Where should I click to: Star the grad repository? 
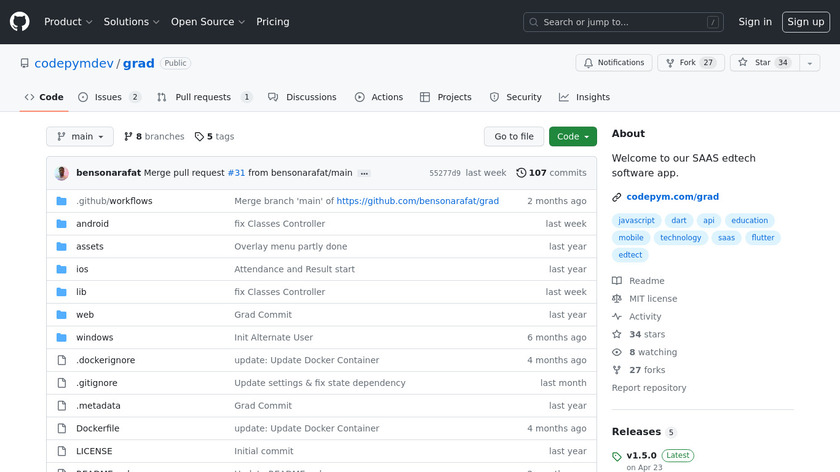(764, 63)
